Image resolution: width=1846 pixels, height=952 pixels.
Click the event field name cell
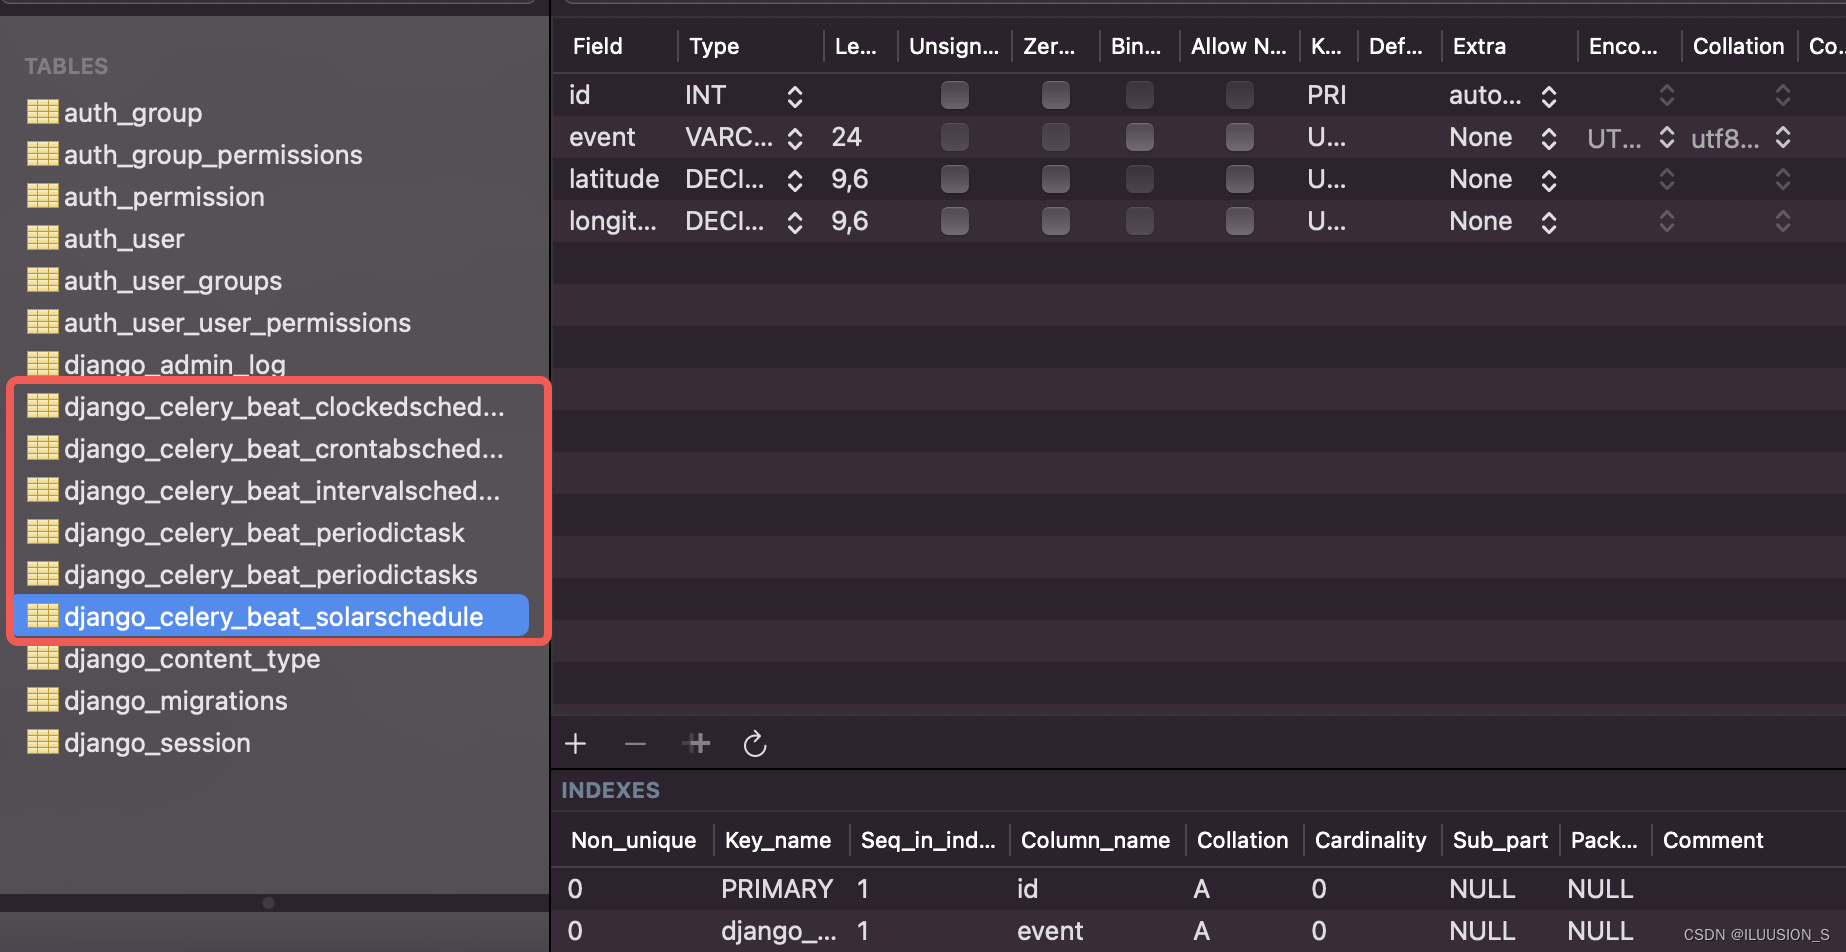pyautogui.click(x=602, y=137)
